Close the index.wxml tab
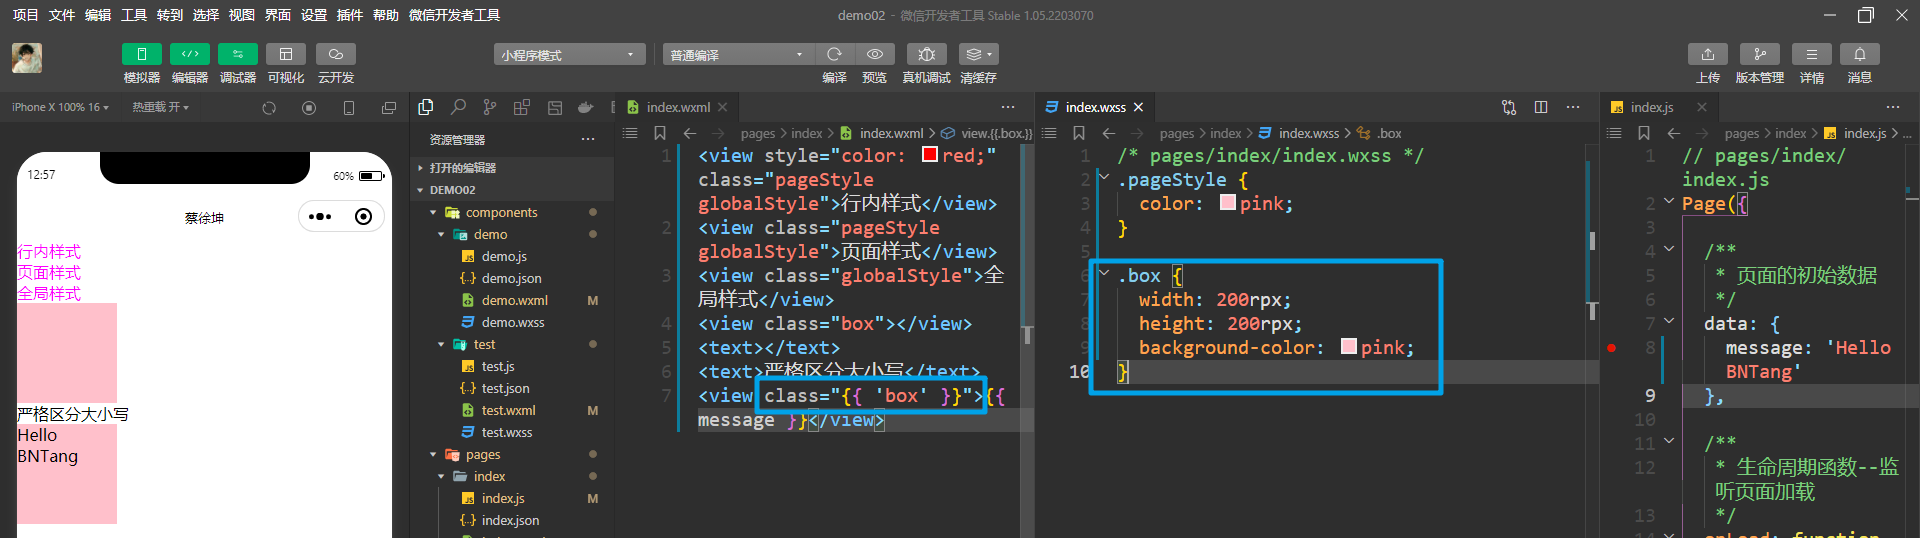This screenshot has height=538, width=1920. tap(722, 107)
